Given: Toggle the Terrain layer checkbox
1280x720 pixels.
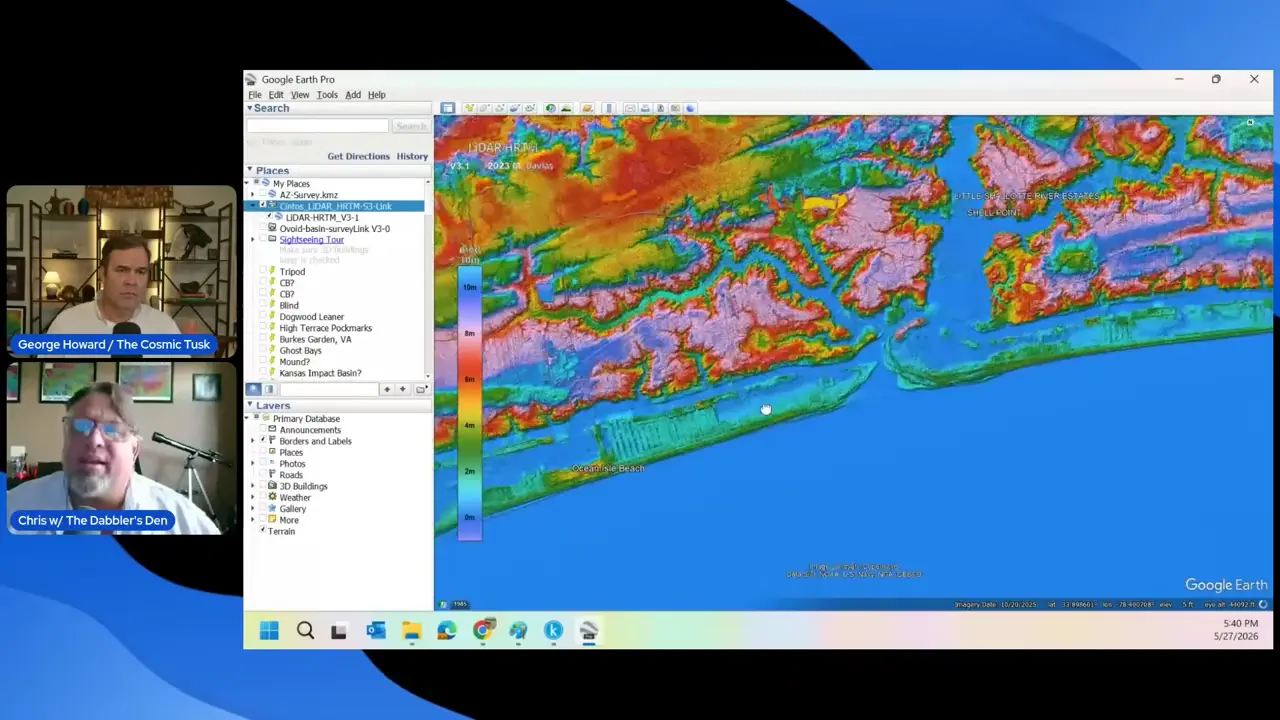Looking at the screenshot, I should [x=263, y=531].
